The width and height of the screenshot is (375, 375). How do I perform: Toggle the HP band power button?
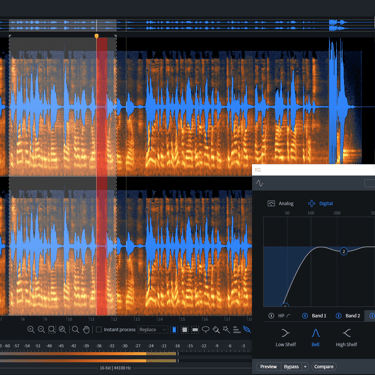coord(271,316)
